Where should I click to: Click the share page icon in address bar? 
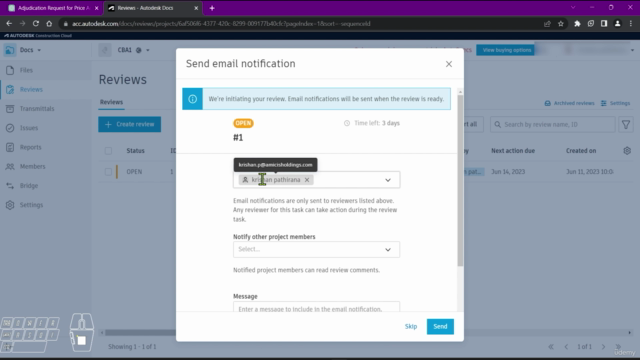pos(547,24)
